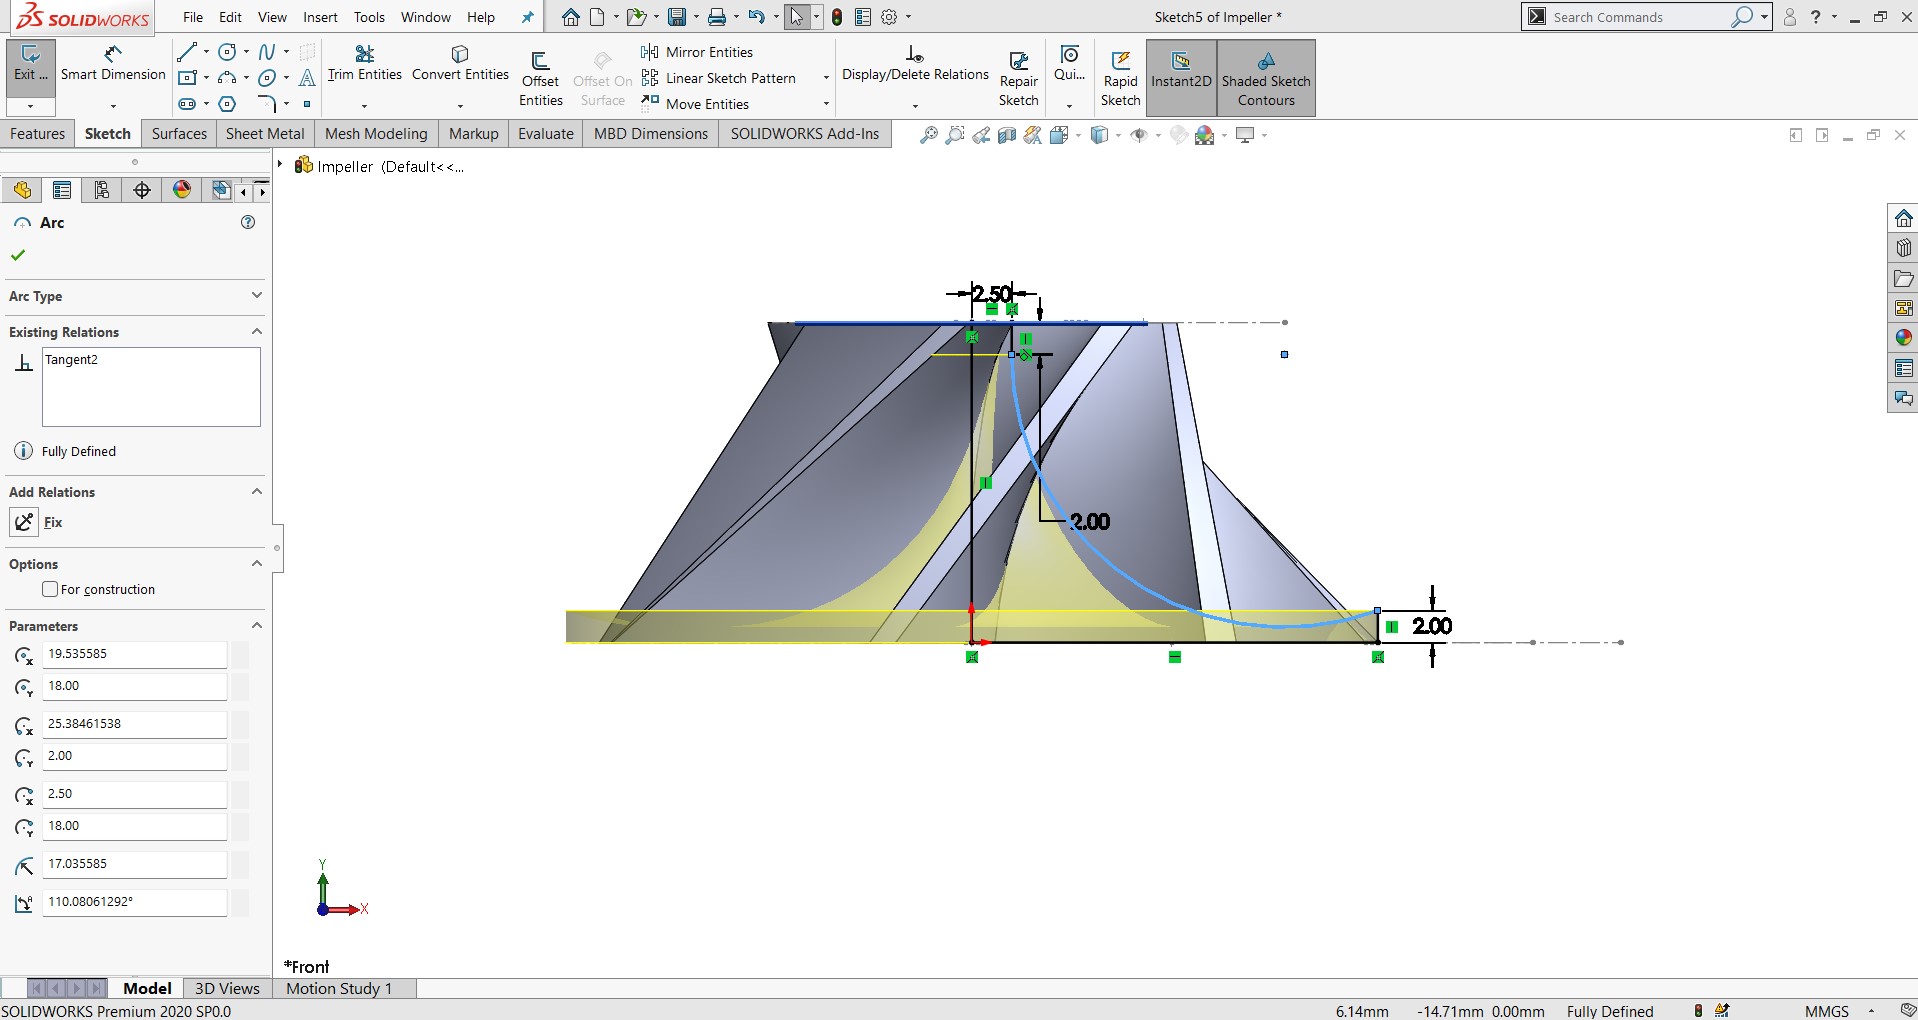Open Linear Sketch Pattern dropdown arrow
Viewport: 1918px width, 1020px height.
pyautogui.click(x=826, y=78)
